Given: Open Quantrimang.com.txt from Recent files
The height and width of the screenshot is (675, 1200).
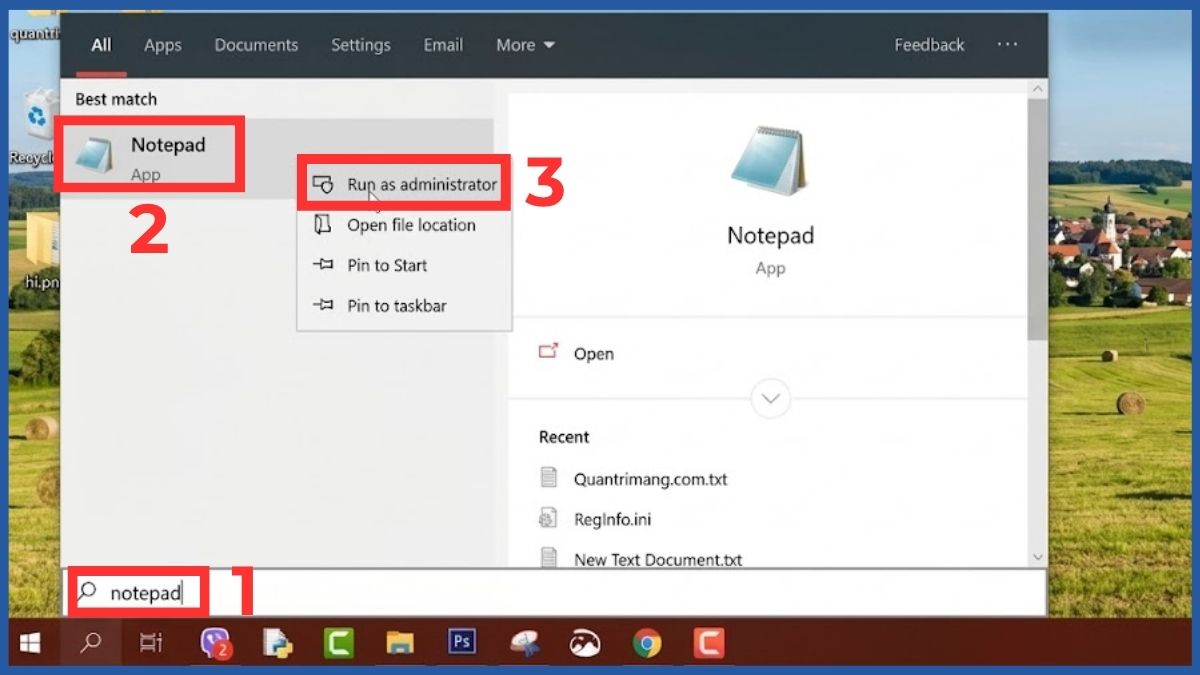Looking at the screenshot, I should (x=652, y=478).
